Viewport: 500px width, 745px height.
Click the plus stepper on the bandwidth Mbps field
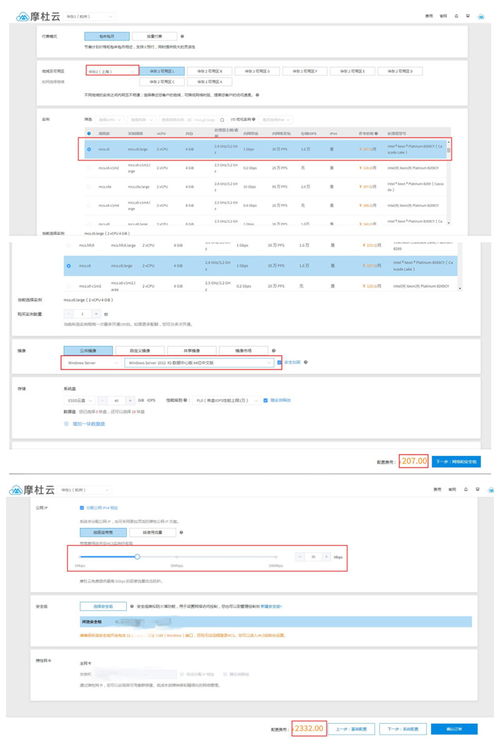[327, 556]
